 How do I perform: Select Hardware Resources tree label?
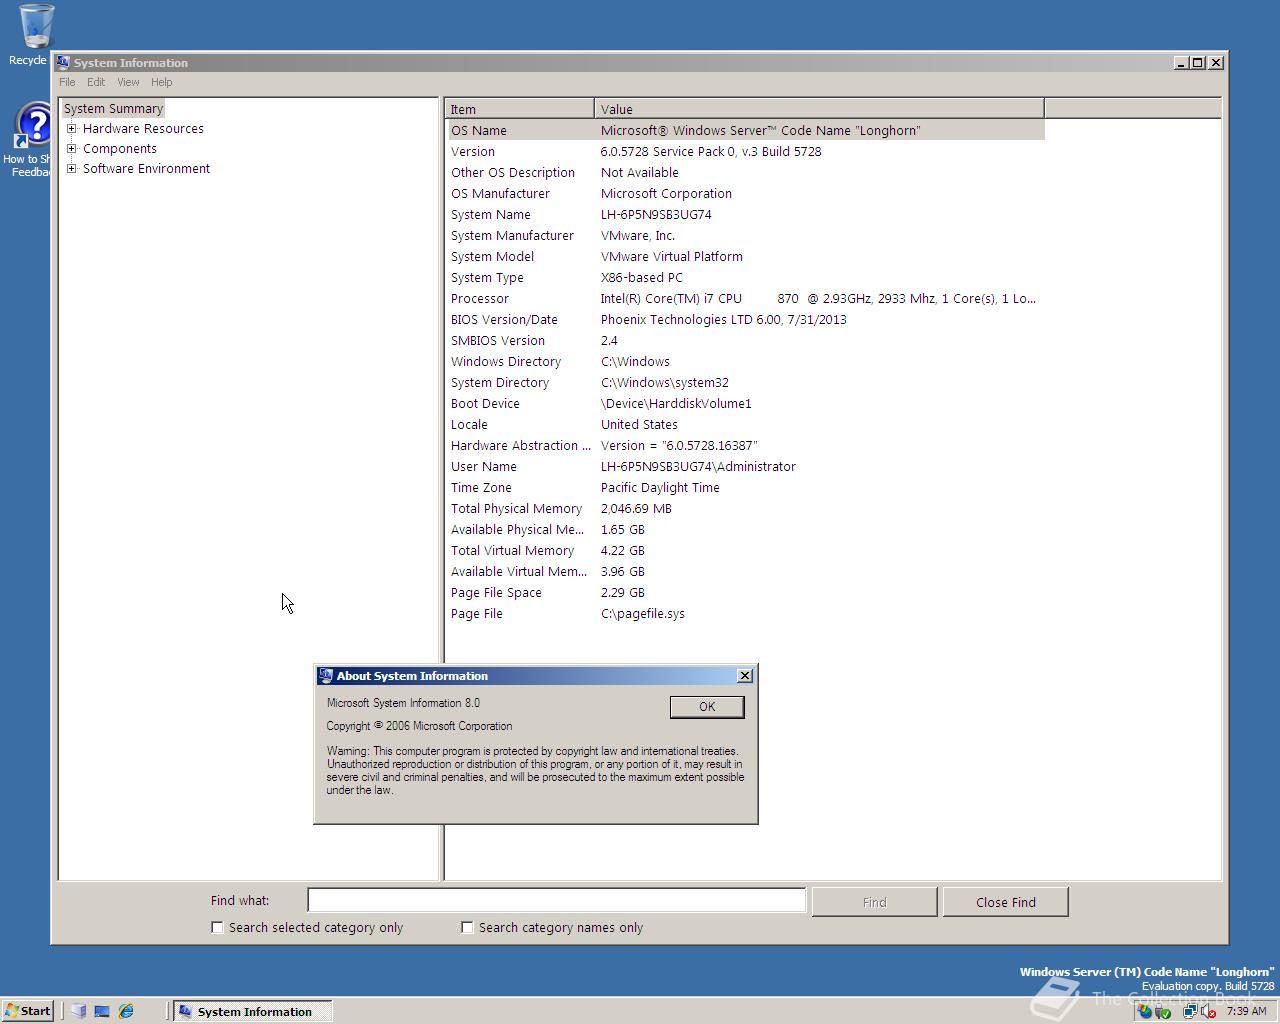tap(143, 128)
